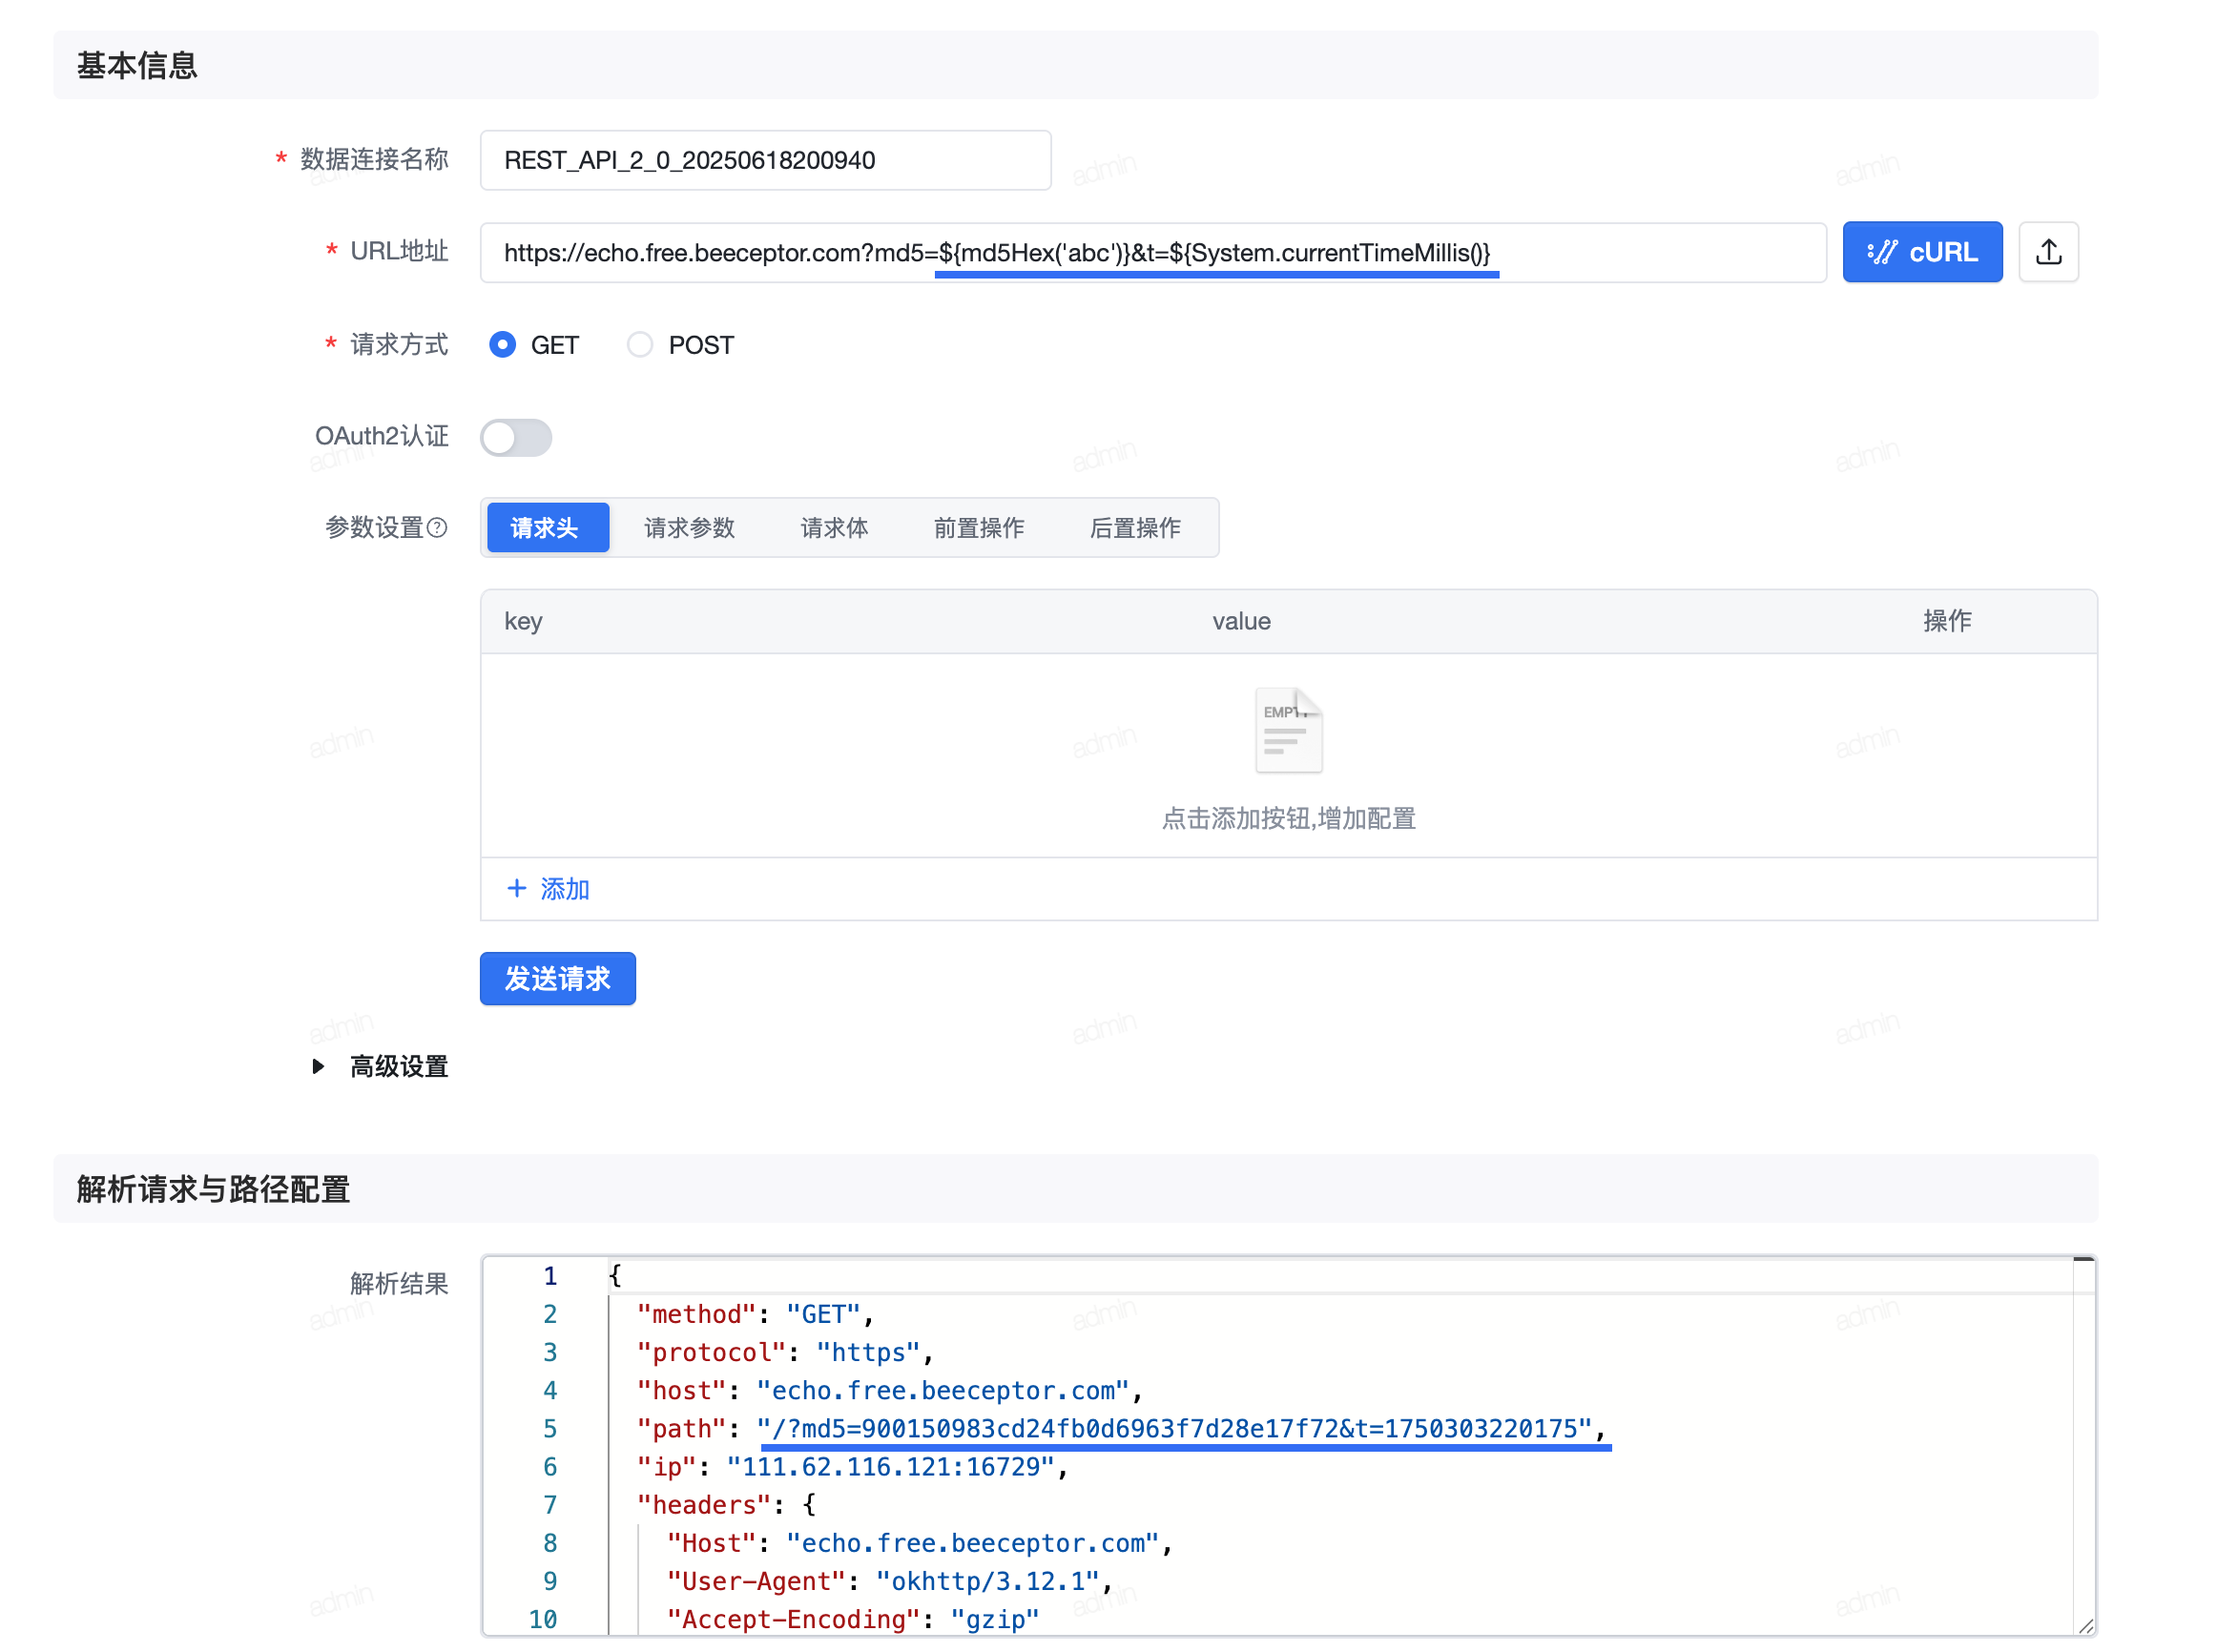Switch to the 请求参数 tab

[689, 527]
